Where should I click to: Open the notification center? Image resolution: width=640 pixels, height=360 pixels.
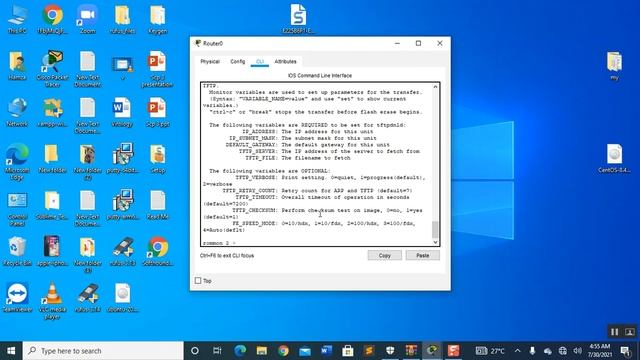click(625, 351)
